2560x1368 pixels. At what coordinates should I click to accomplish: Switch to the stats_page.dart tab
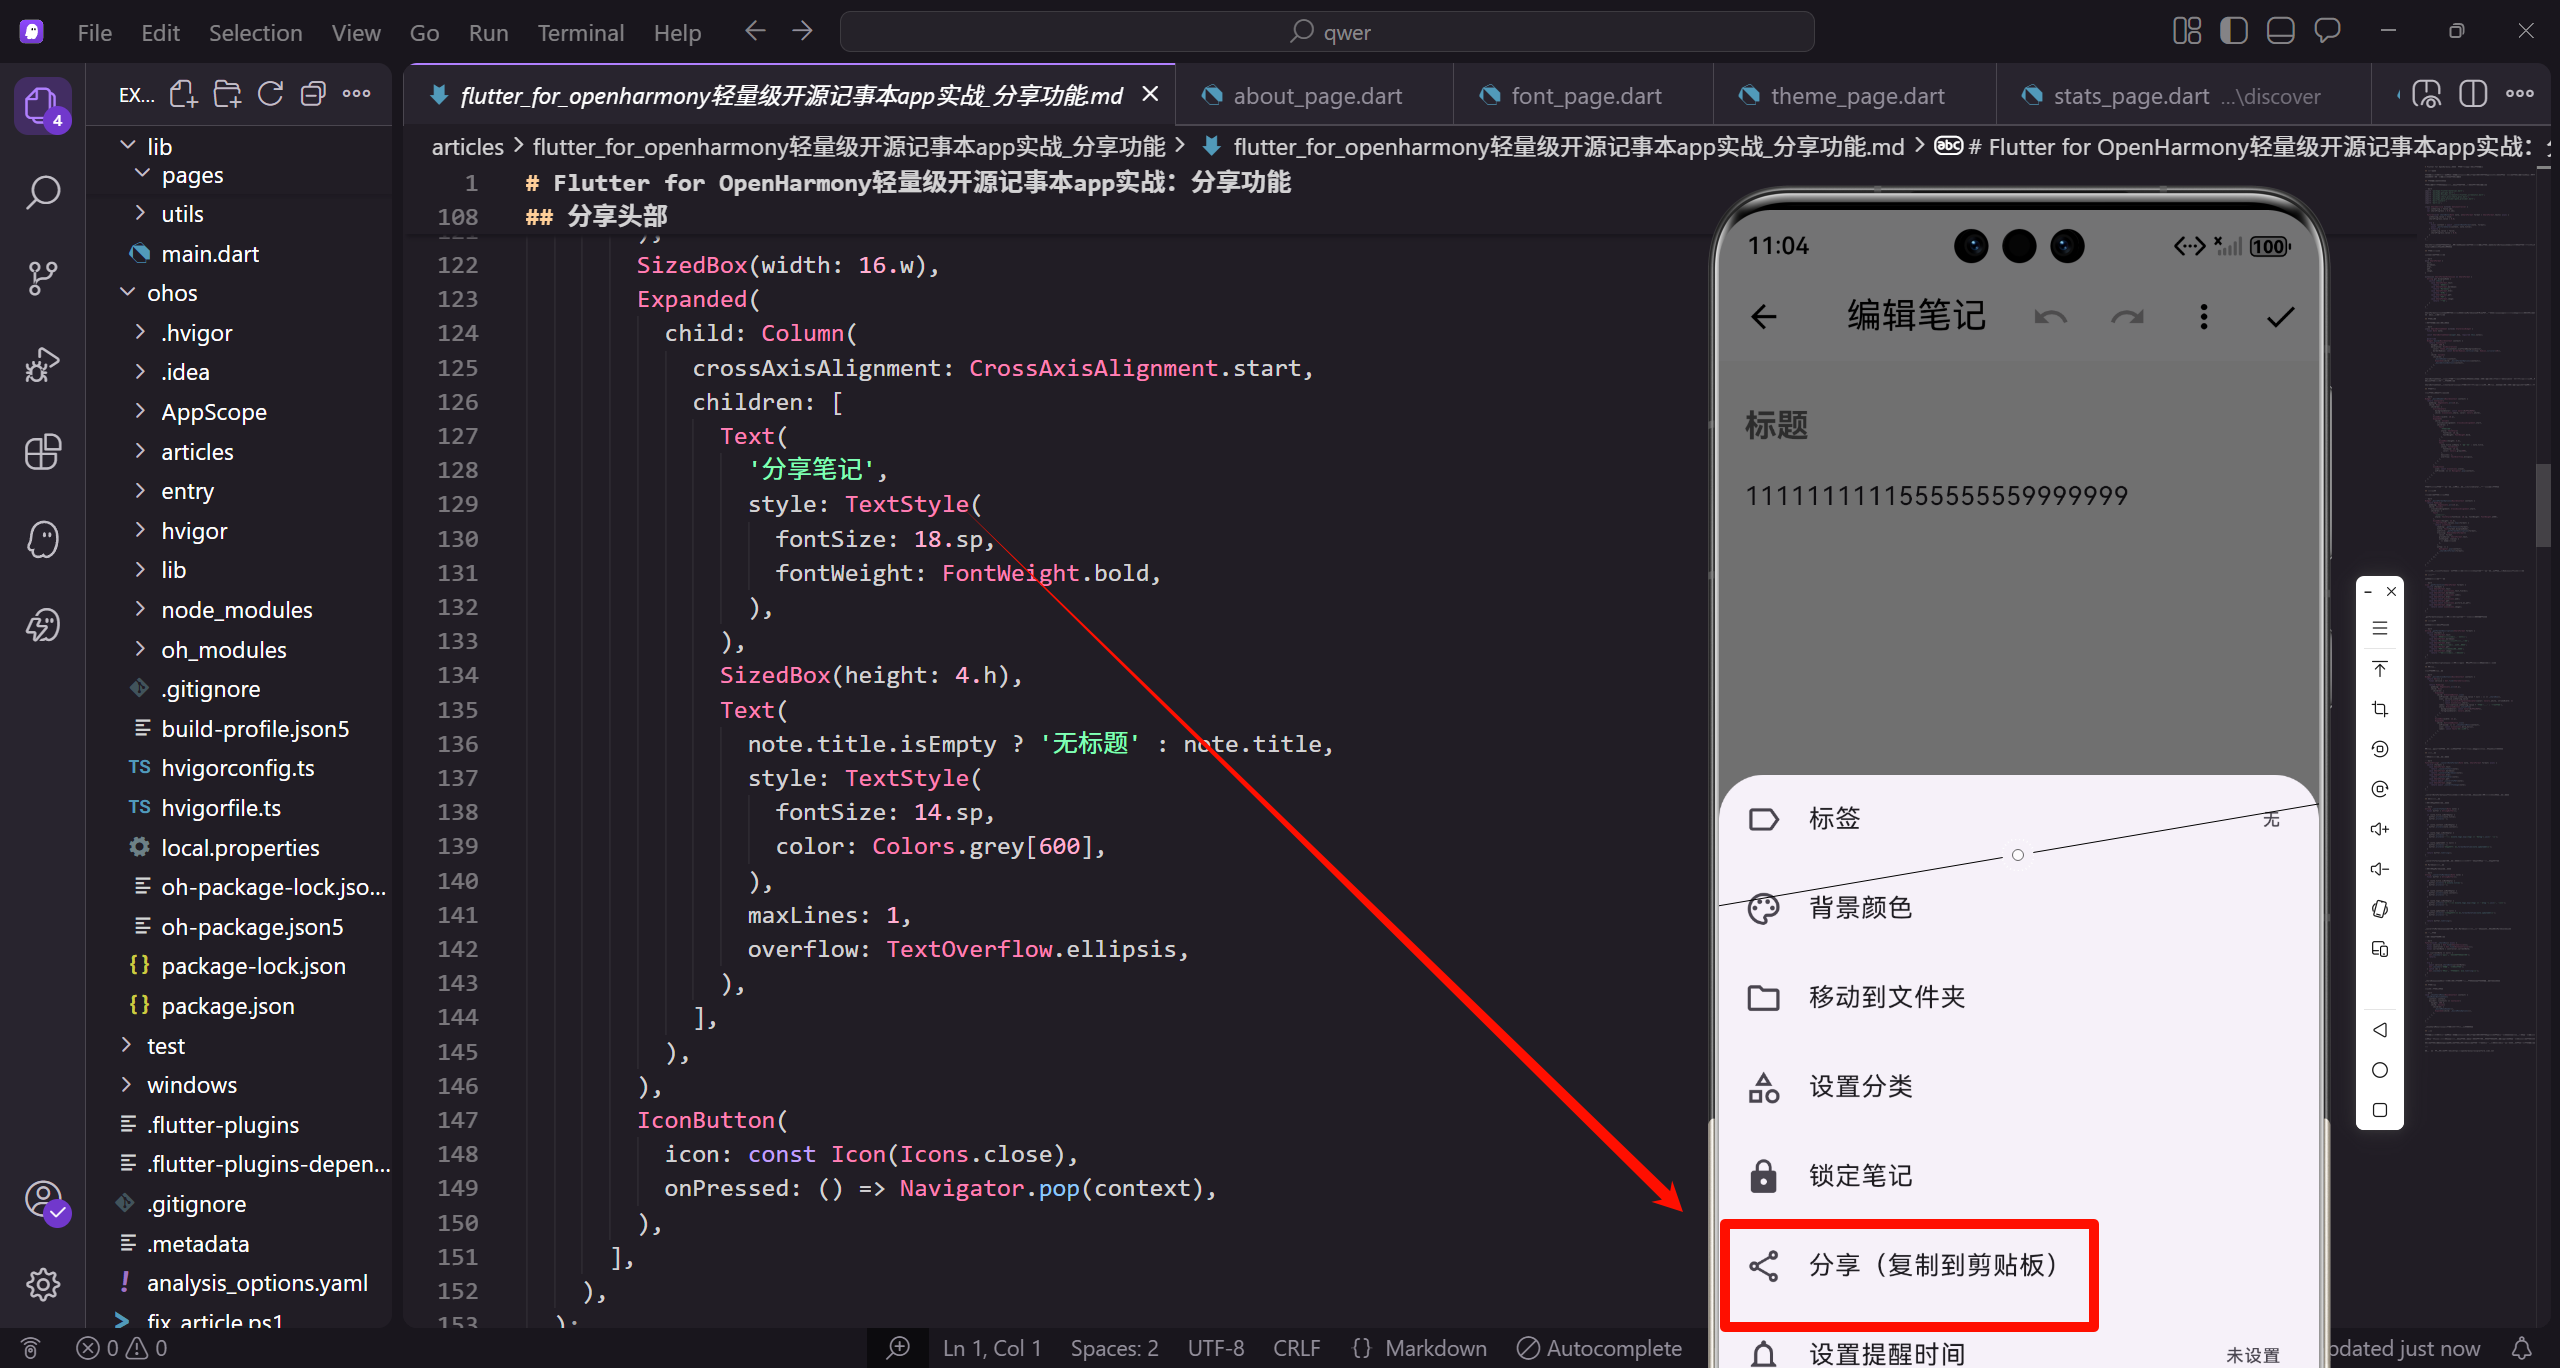coord(2183,95)
